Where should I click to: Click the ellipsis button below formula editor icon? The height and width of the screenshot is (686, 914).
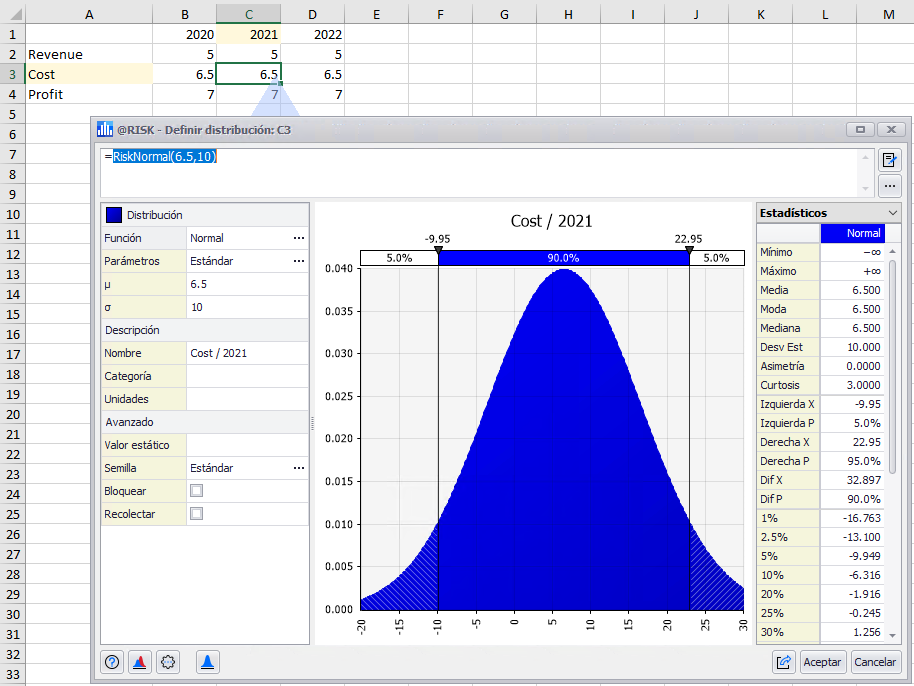(889, 186)
